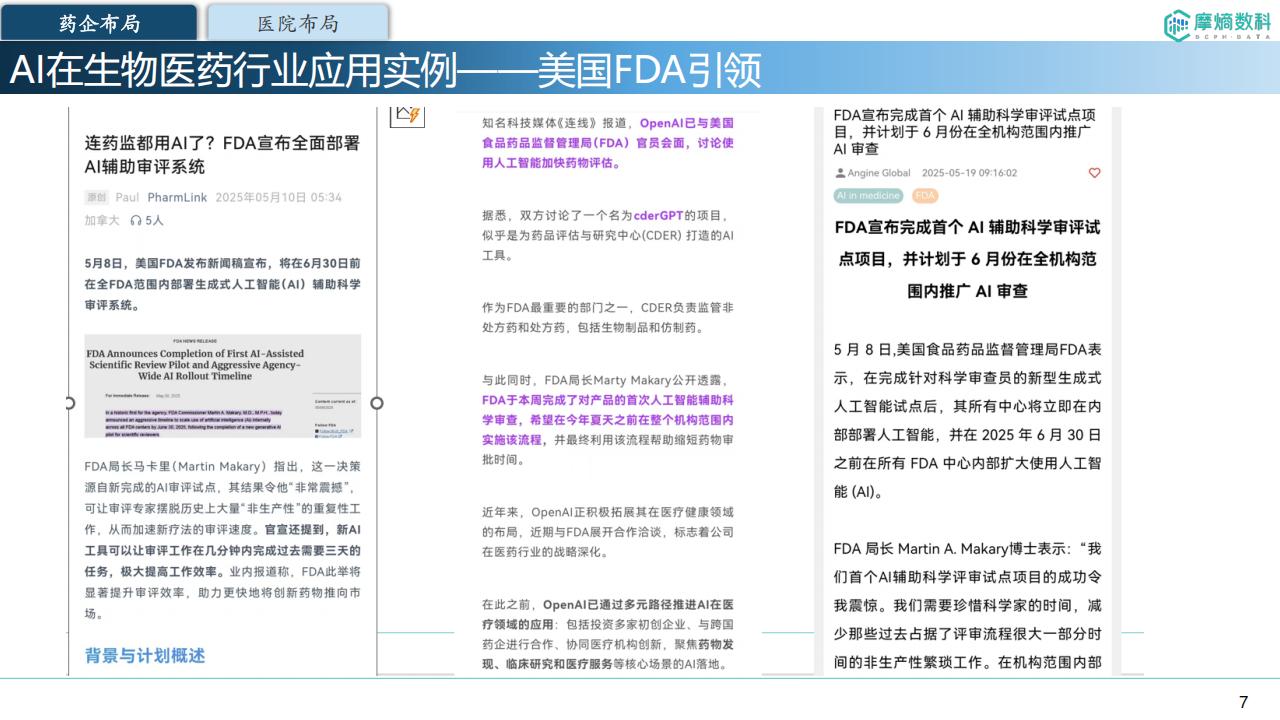
Task: Select the AI in medicine tag
Action: [x=869, y=196]
